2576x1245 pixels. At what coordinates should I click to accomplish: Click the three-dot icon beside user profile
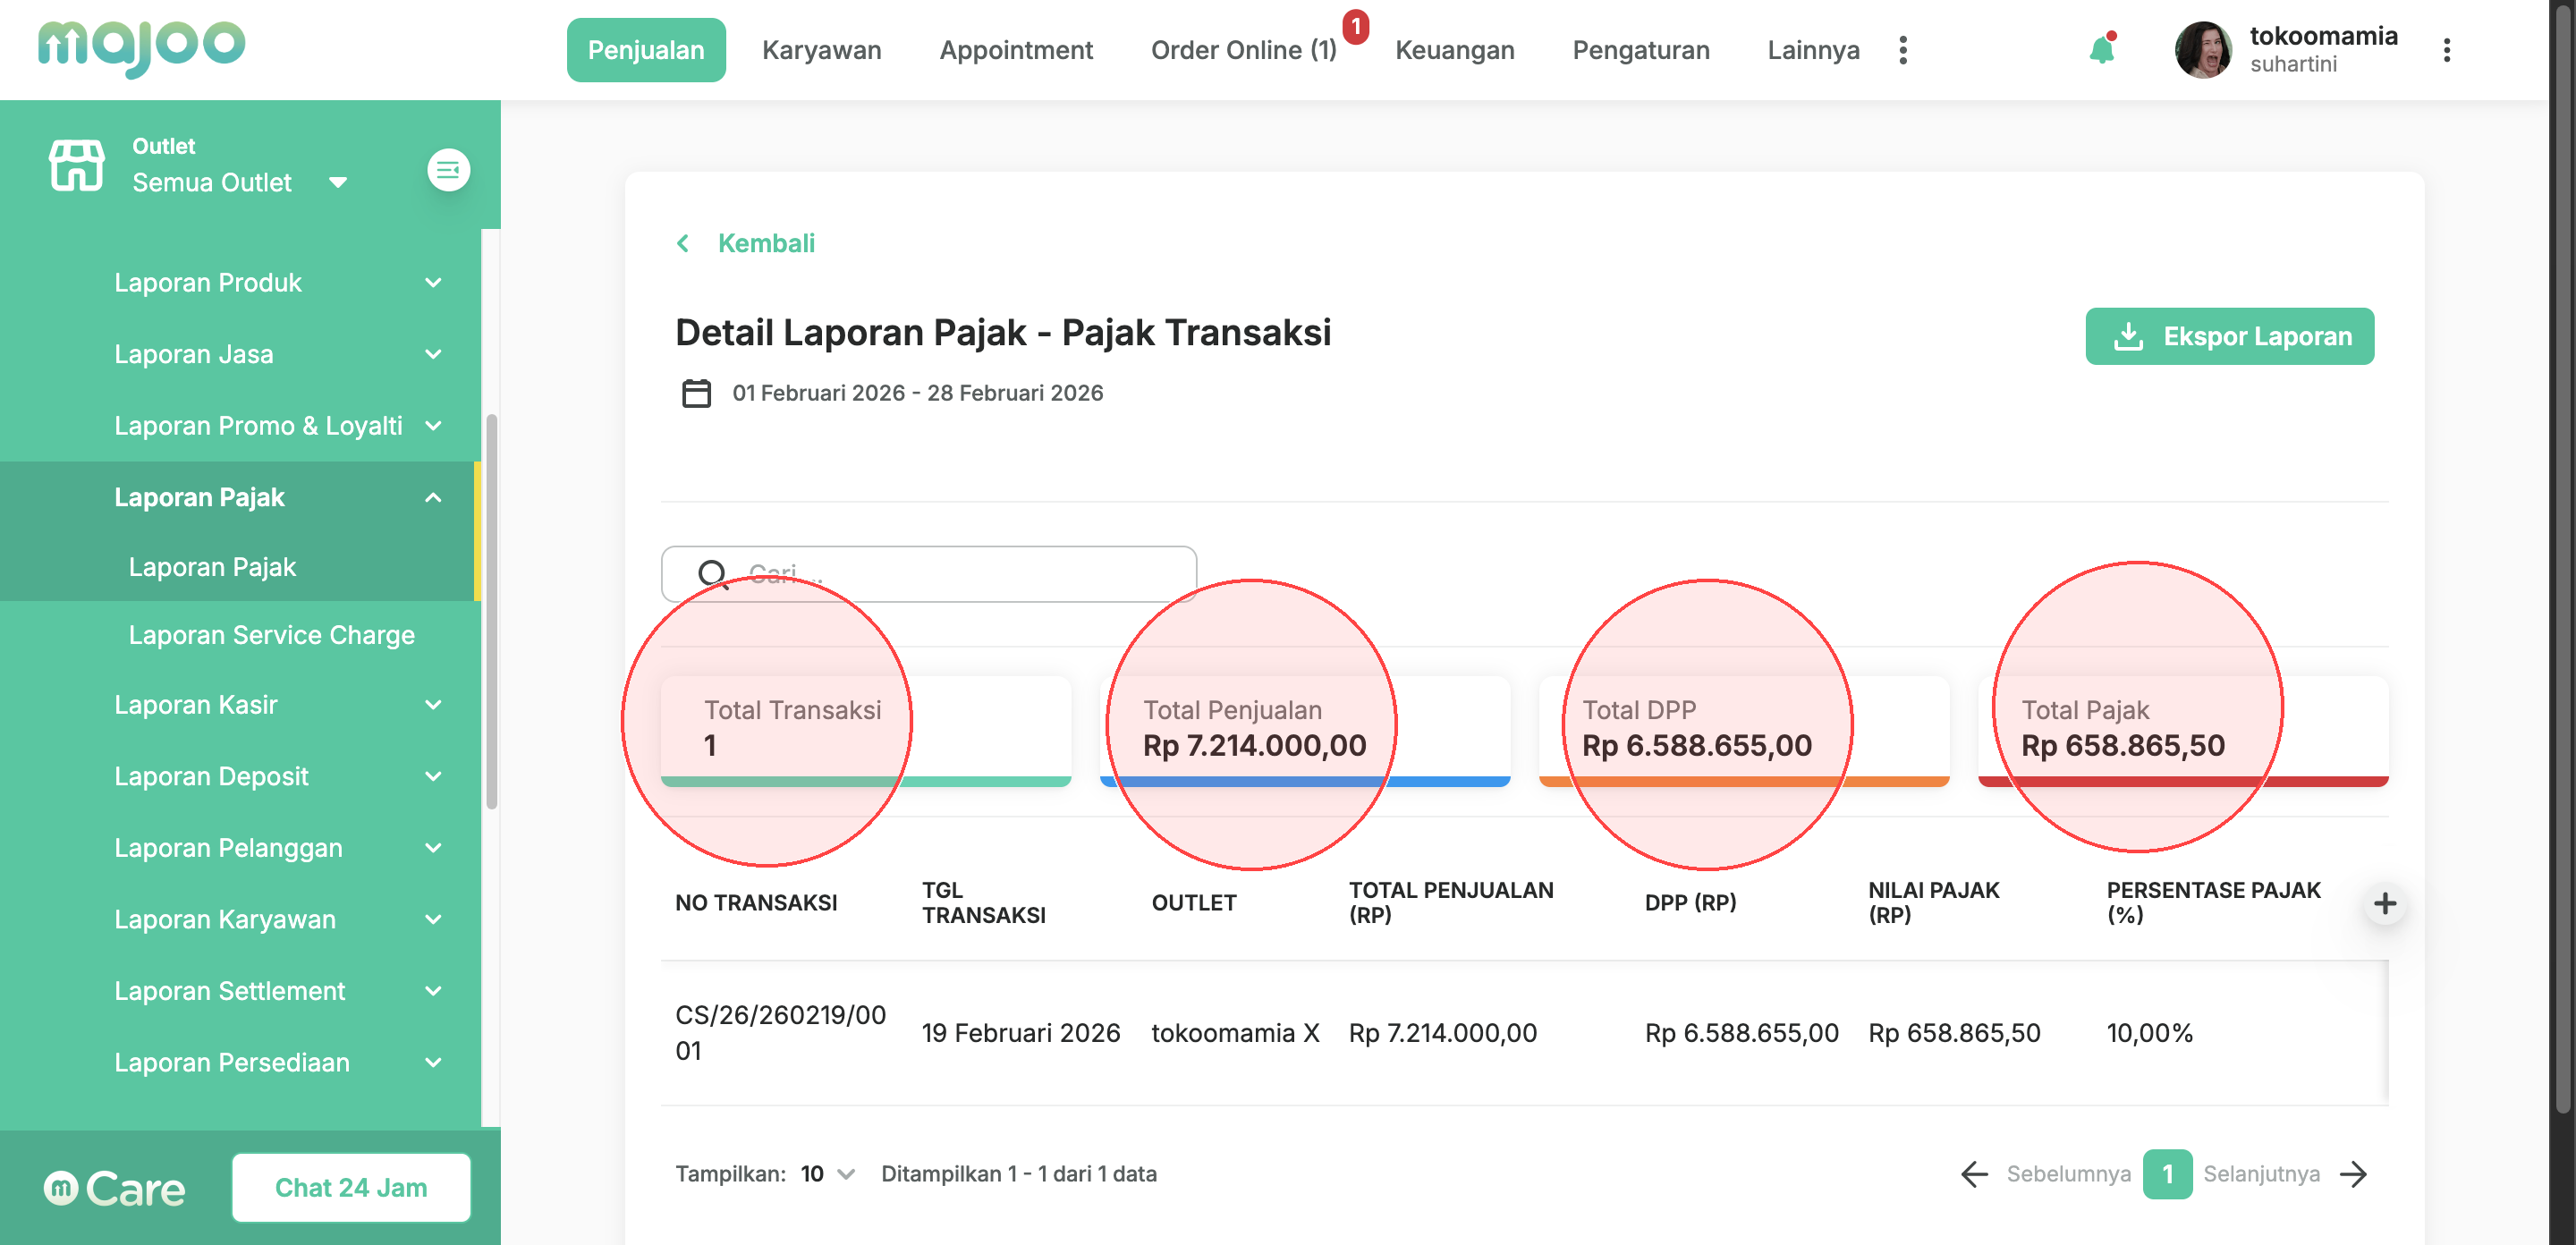coord(2446,50)
